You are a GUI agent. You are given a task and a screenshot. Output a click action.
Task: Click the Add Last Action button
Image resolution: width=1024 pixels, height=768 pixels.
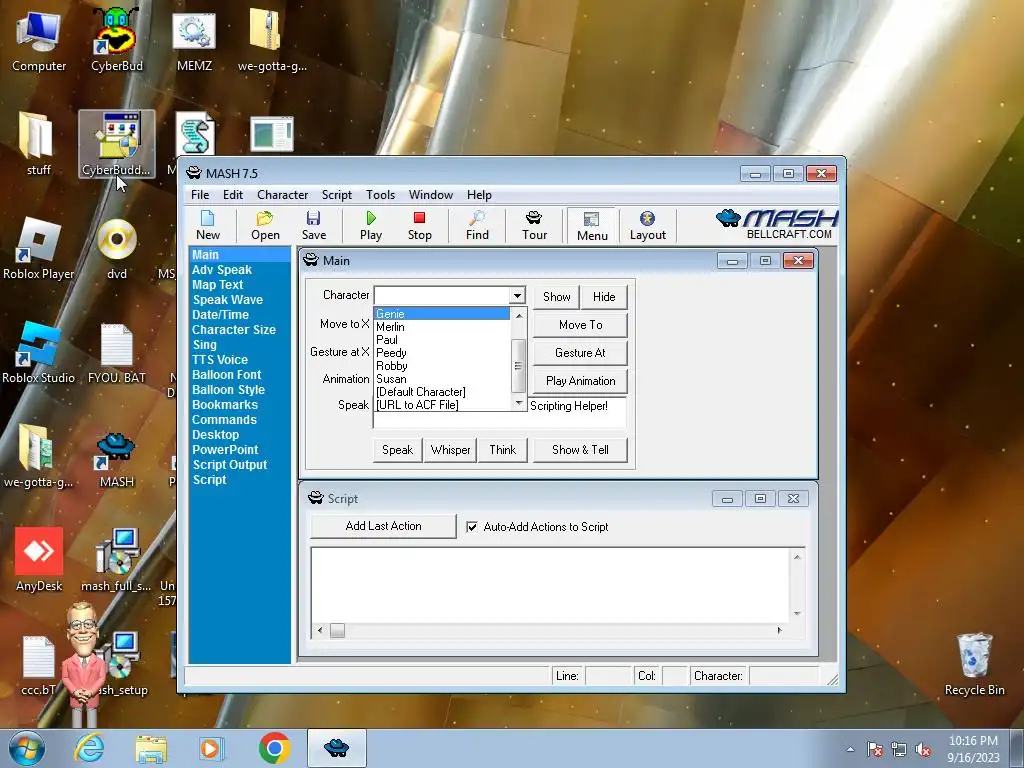[x=383, y=526]
